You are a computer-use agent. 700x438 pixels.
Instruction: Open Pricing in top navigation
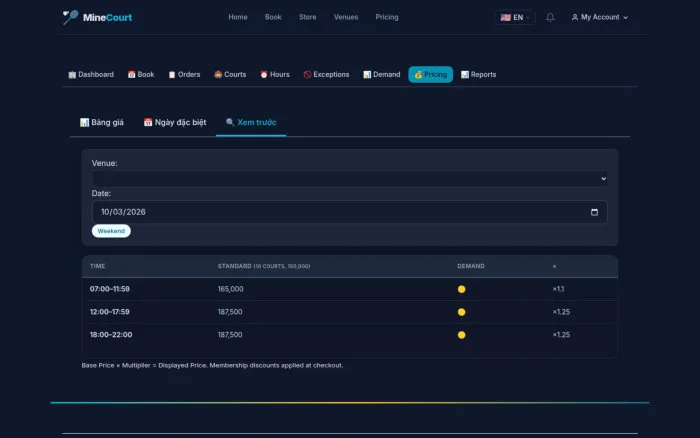pos(387,17)
